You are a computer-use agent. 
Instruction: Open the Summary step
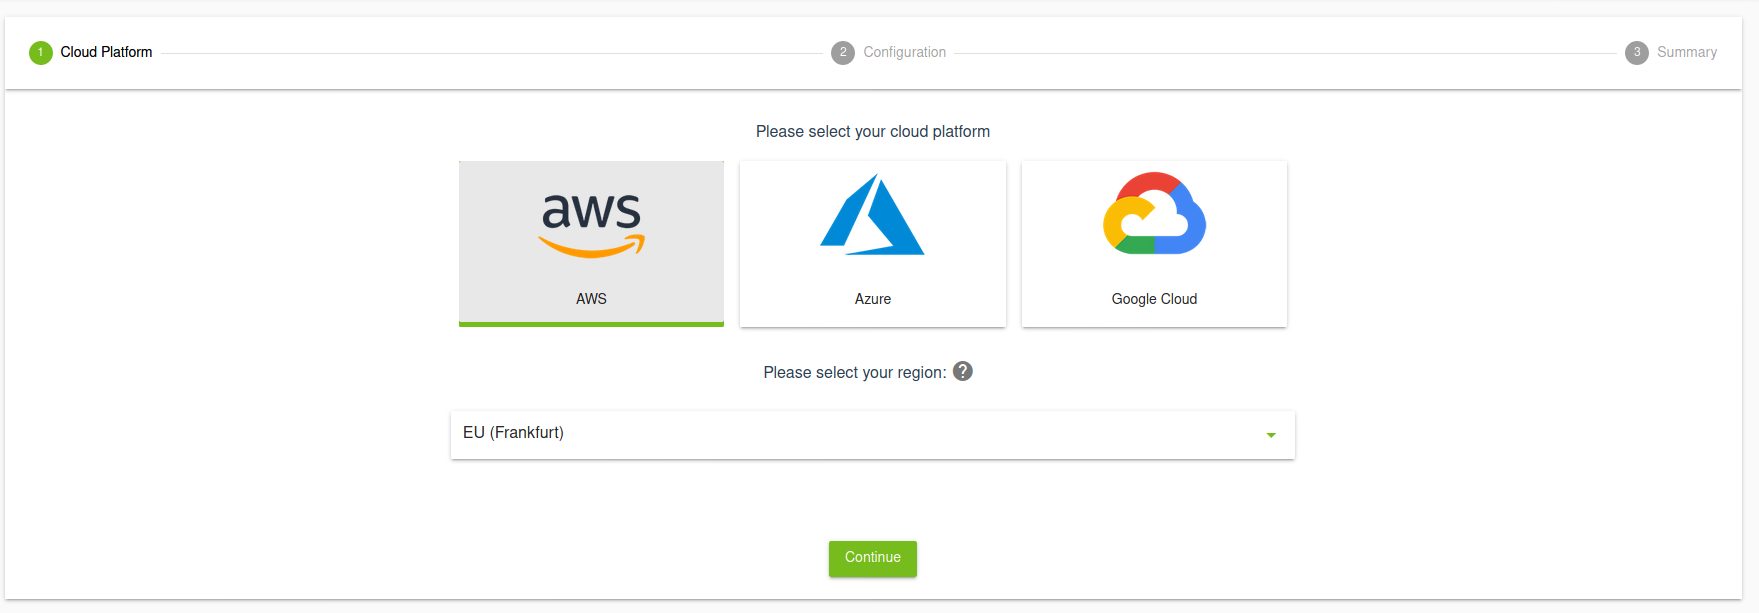[1671, 52]
